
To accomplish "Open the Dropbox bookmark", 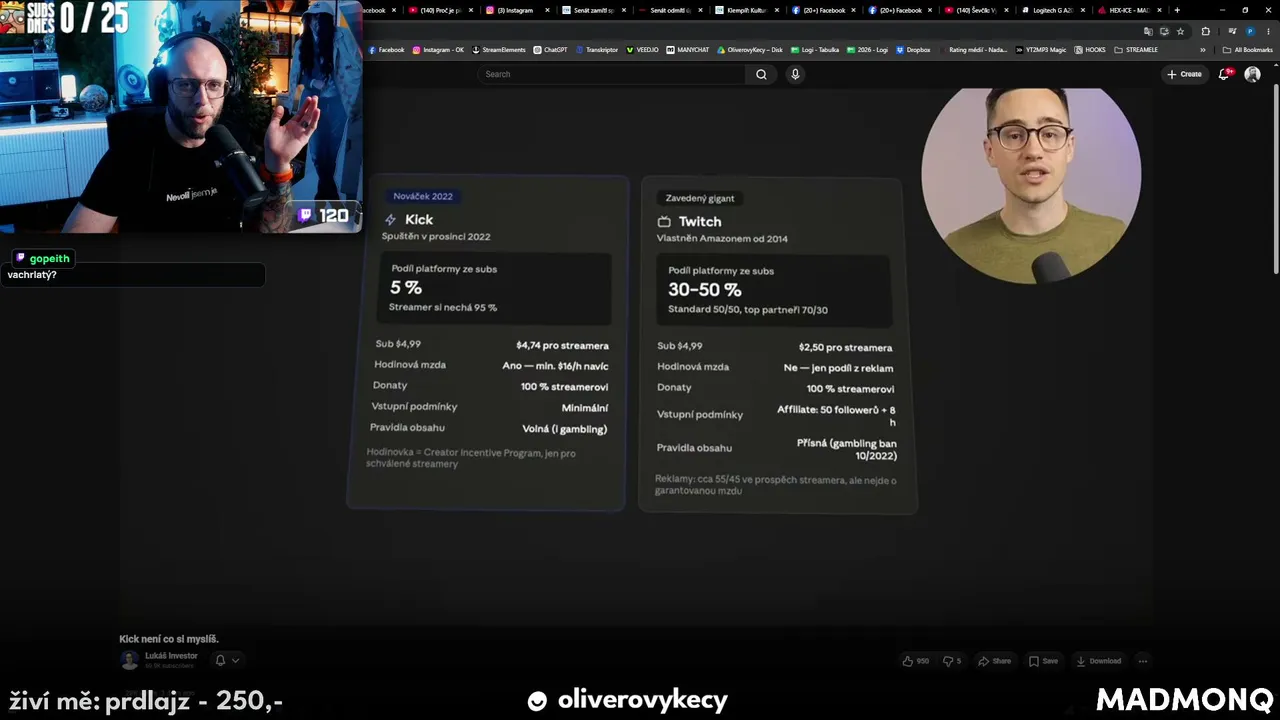I will tap(913, 49).
